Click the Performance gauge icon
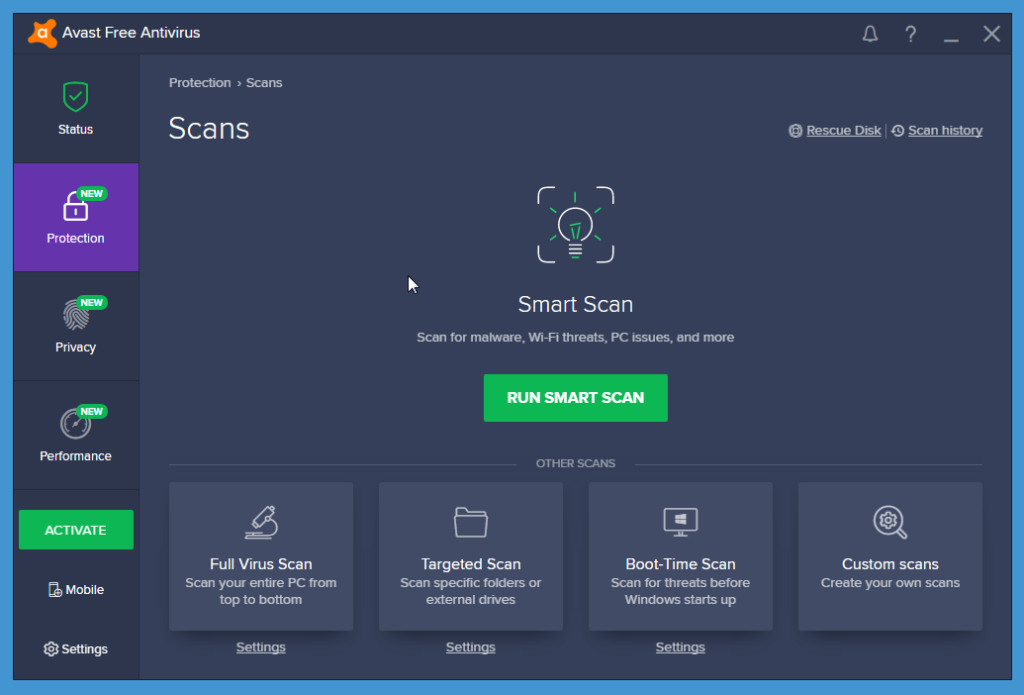 (x=75, y=424)
